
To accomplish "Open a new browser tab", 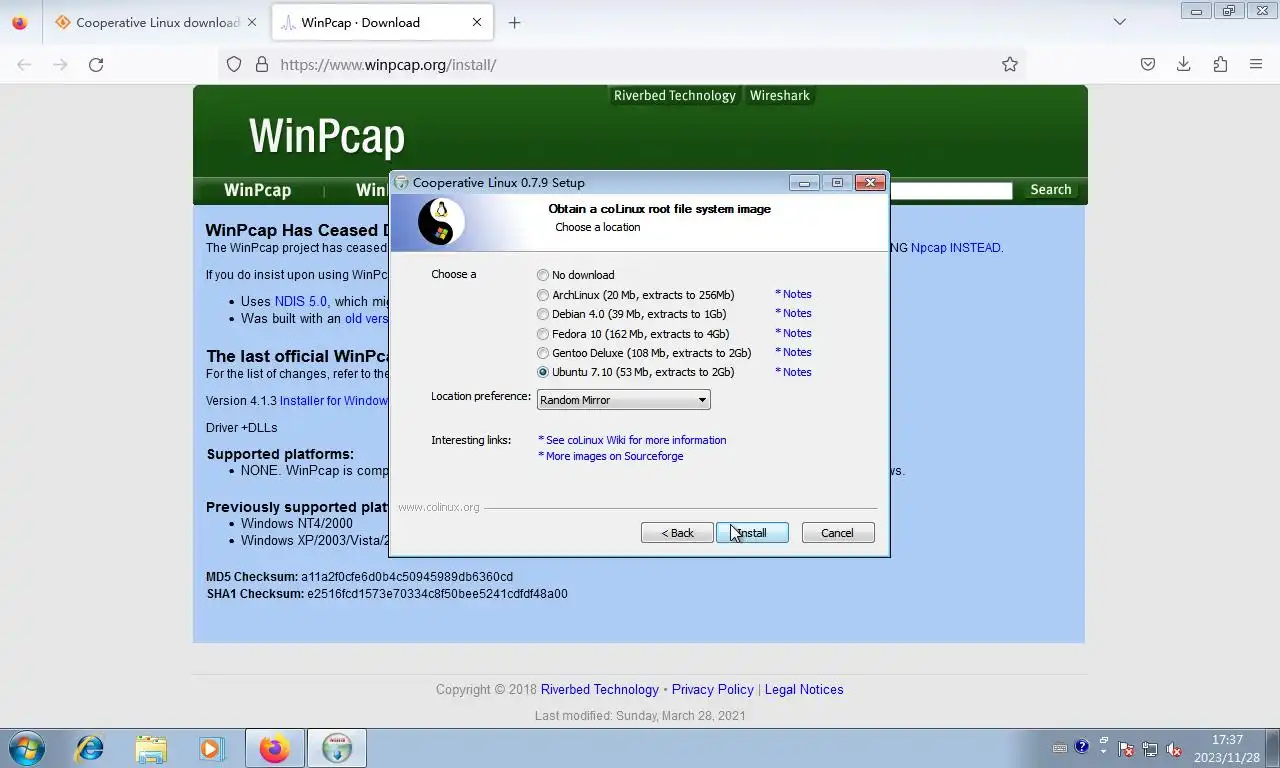I will 514,22.
